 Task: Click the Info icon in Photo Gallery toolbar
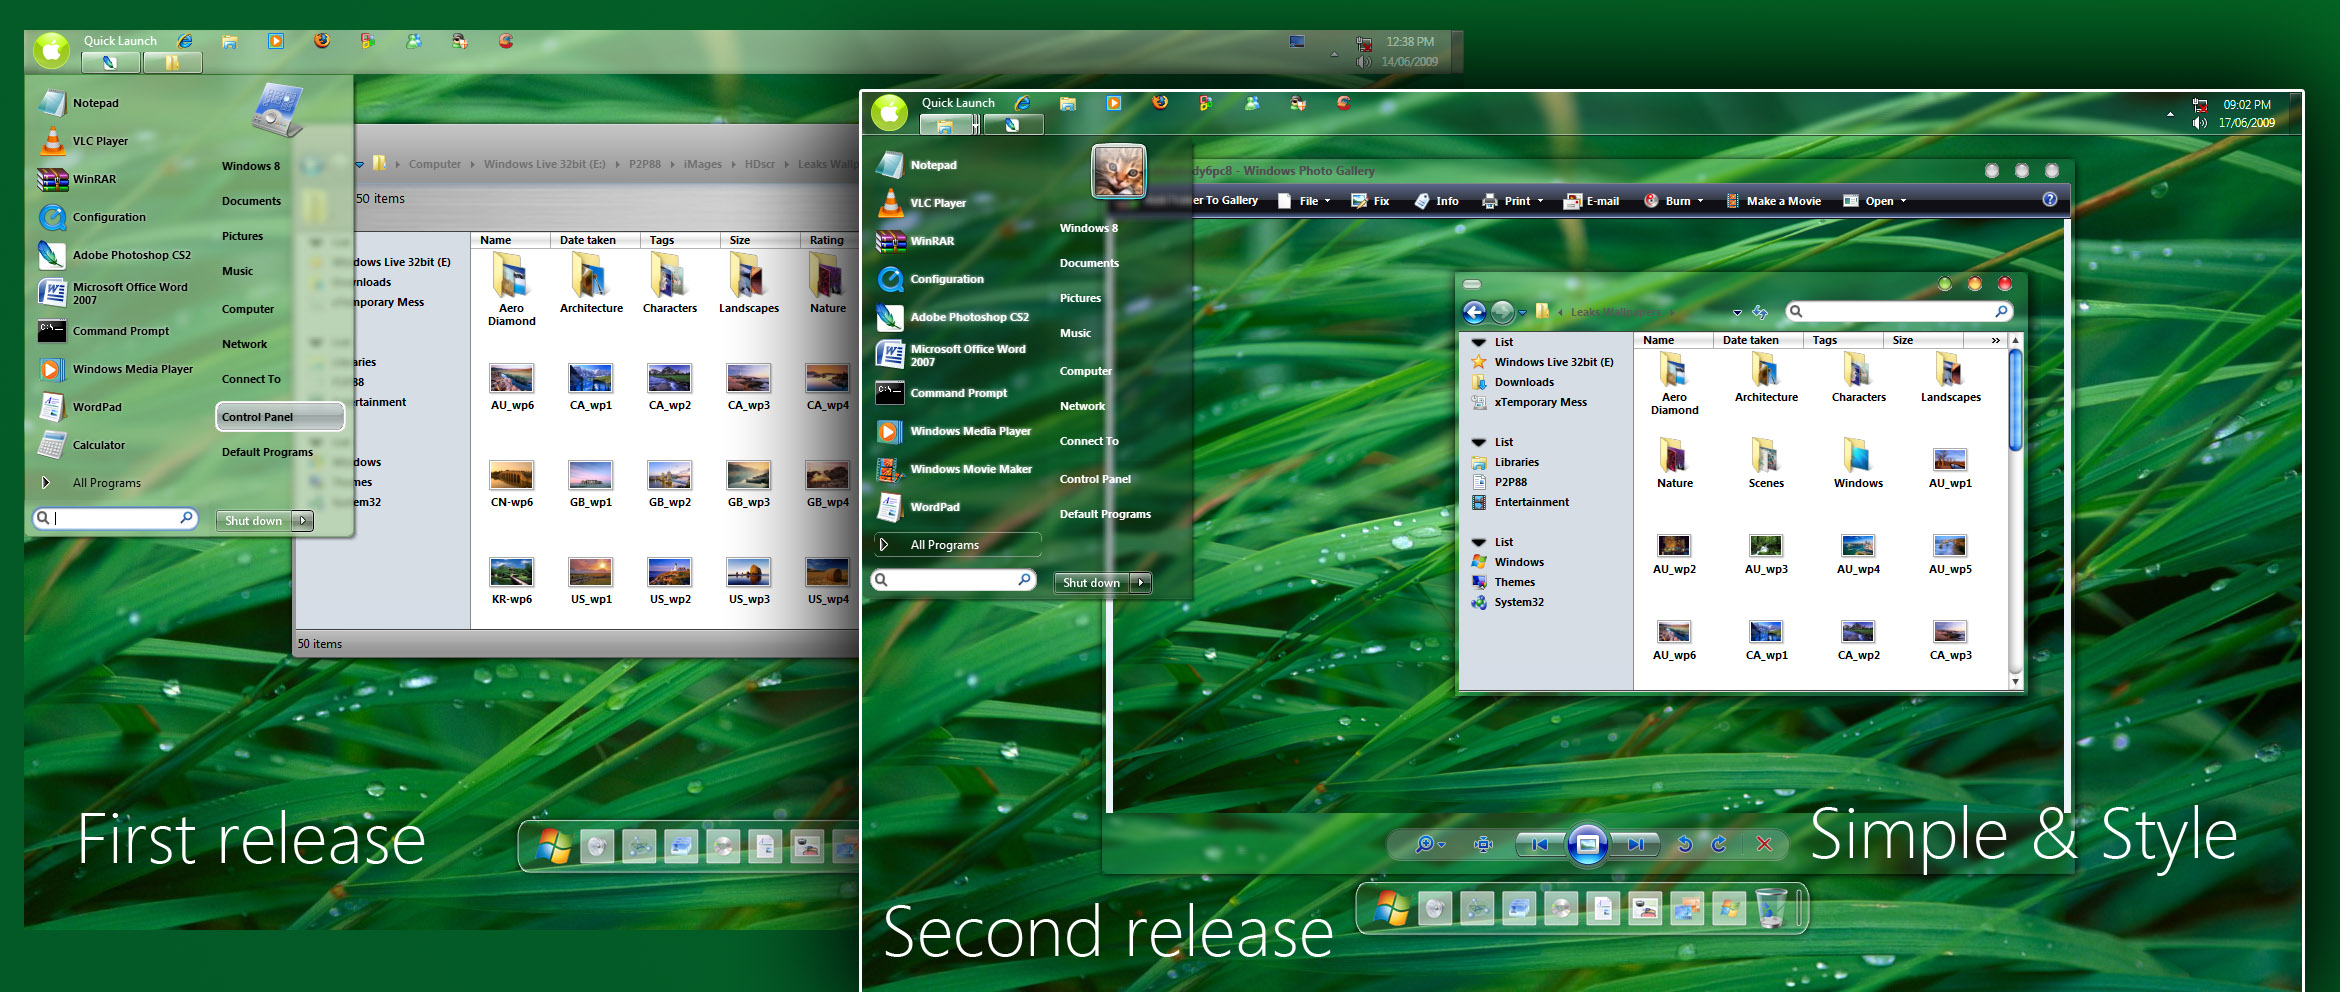[1437, 200]
